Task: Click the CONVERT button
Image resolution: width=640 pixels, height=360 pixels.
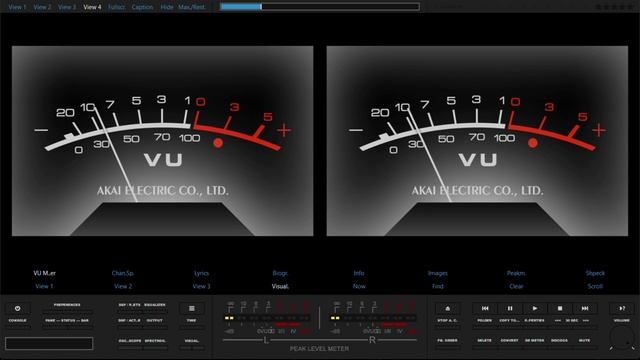Action: [x=510, y=341]
